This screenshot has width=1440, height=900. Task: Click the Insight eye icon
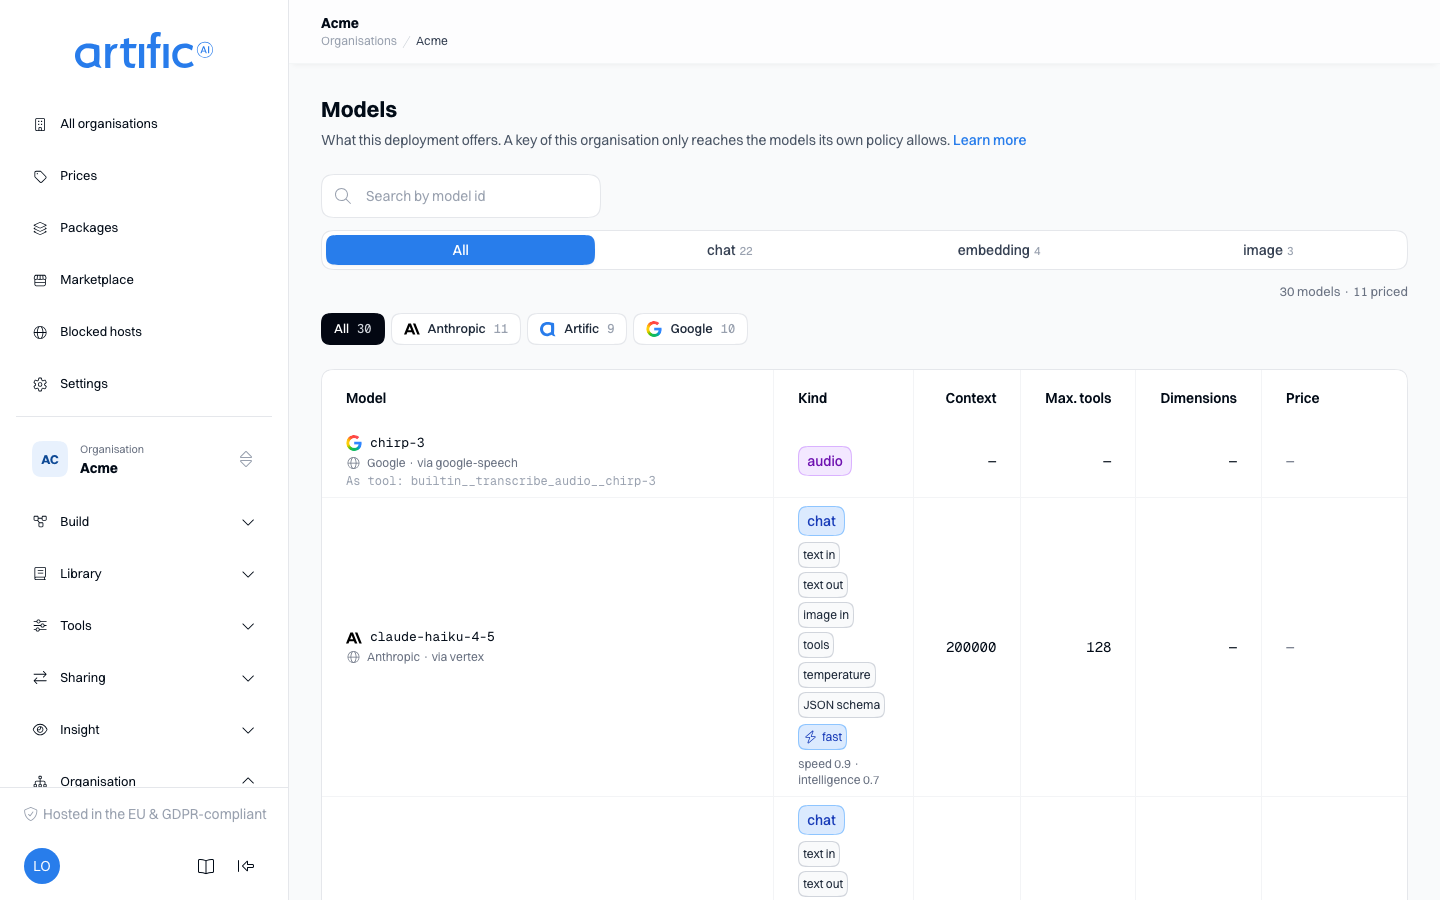pyautogui.click(x=40, y=730)
